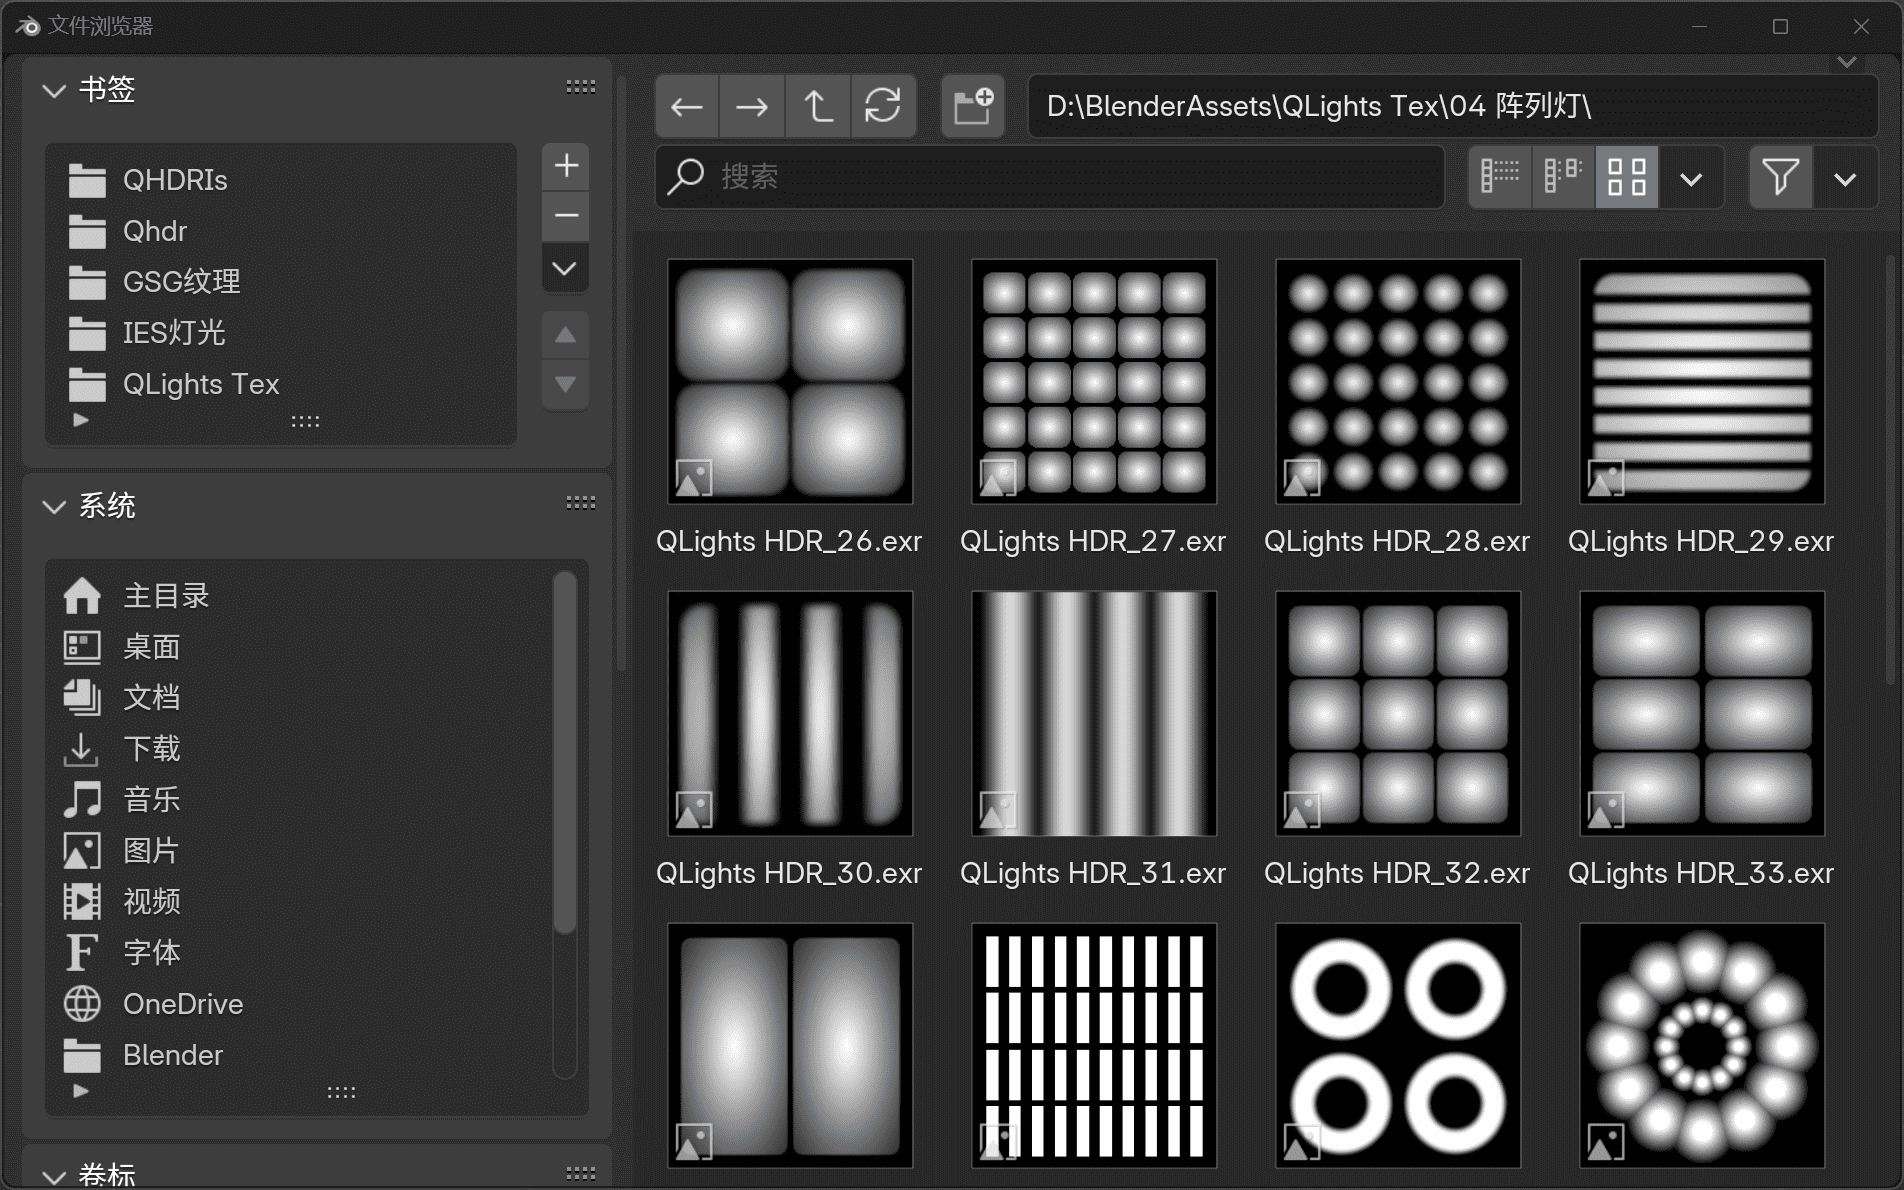Switch to horizontal list display mode

coord(1563,177)
